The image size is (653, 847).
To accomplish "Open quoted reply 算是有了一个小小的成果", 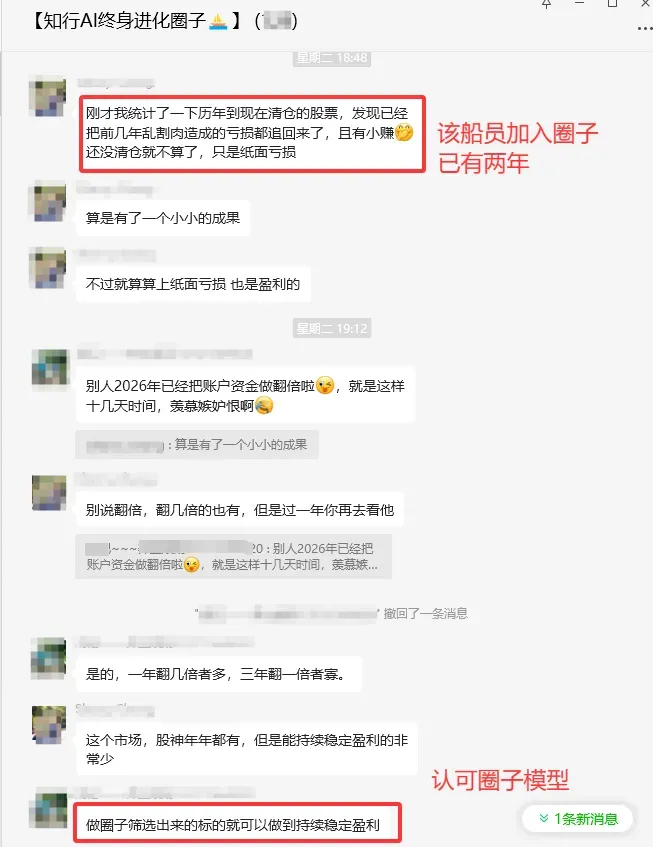I will pos(197,445).
